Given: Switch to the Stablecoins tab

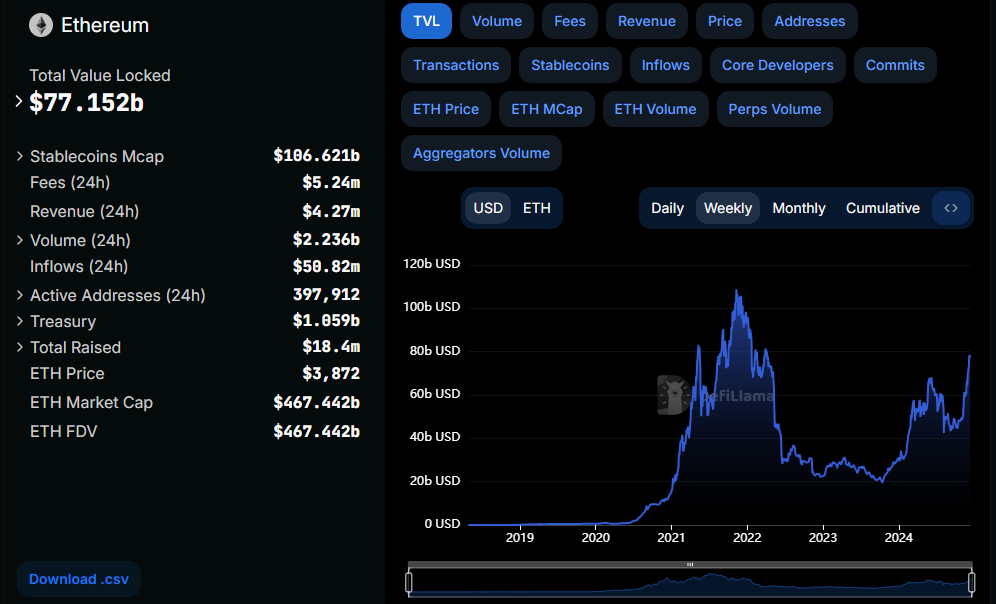Looking at the screenshot, I should tap(570, 65).
